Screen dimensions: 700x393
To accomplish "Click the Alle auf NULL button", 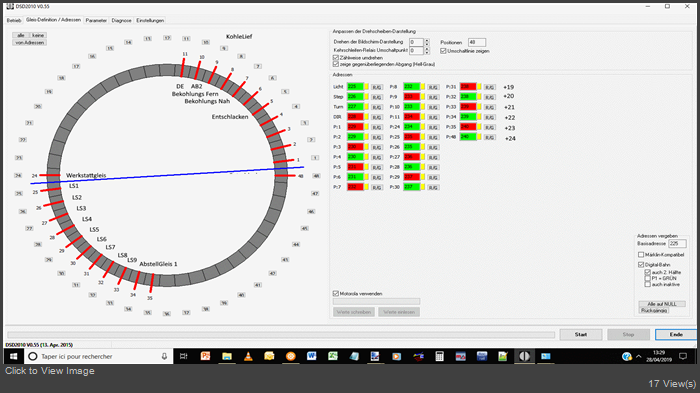I will pyautogui.click(x=662, y=304).
